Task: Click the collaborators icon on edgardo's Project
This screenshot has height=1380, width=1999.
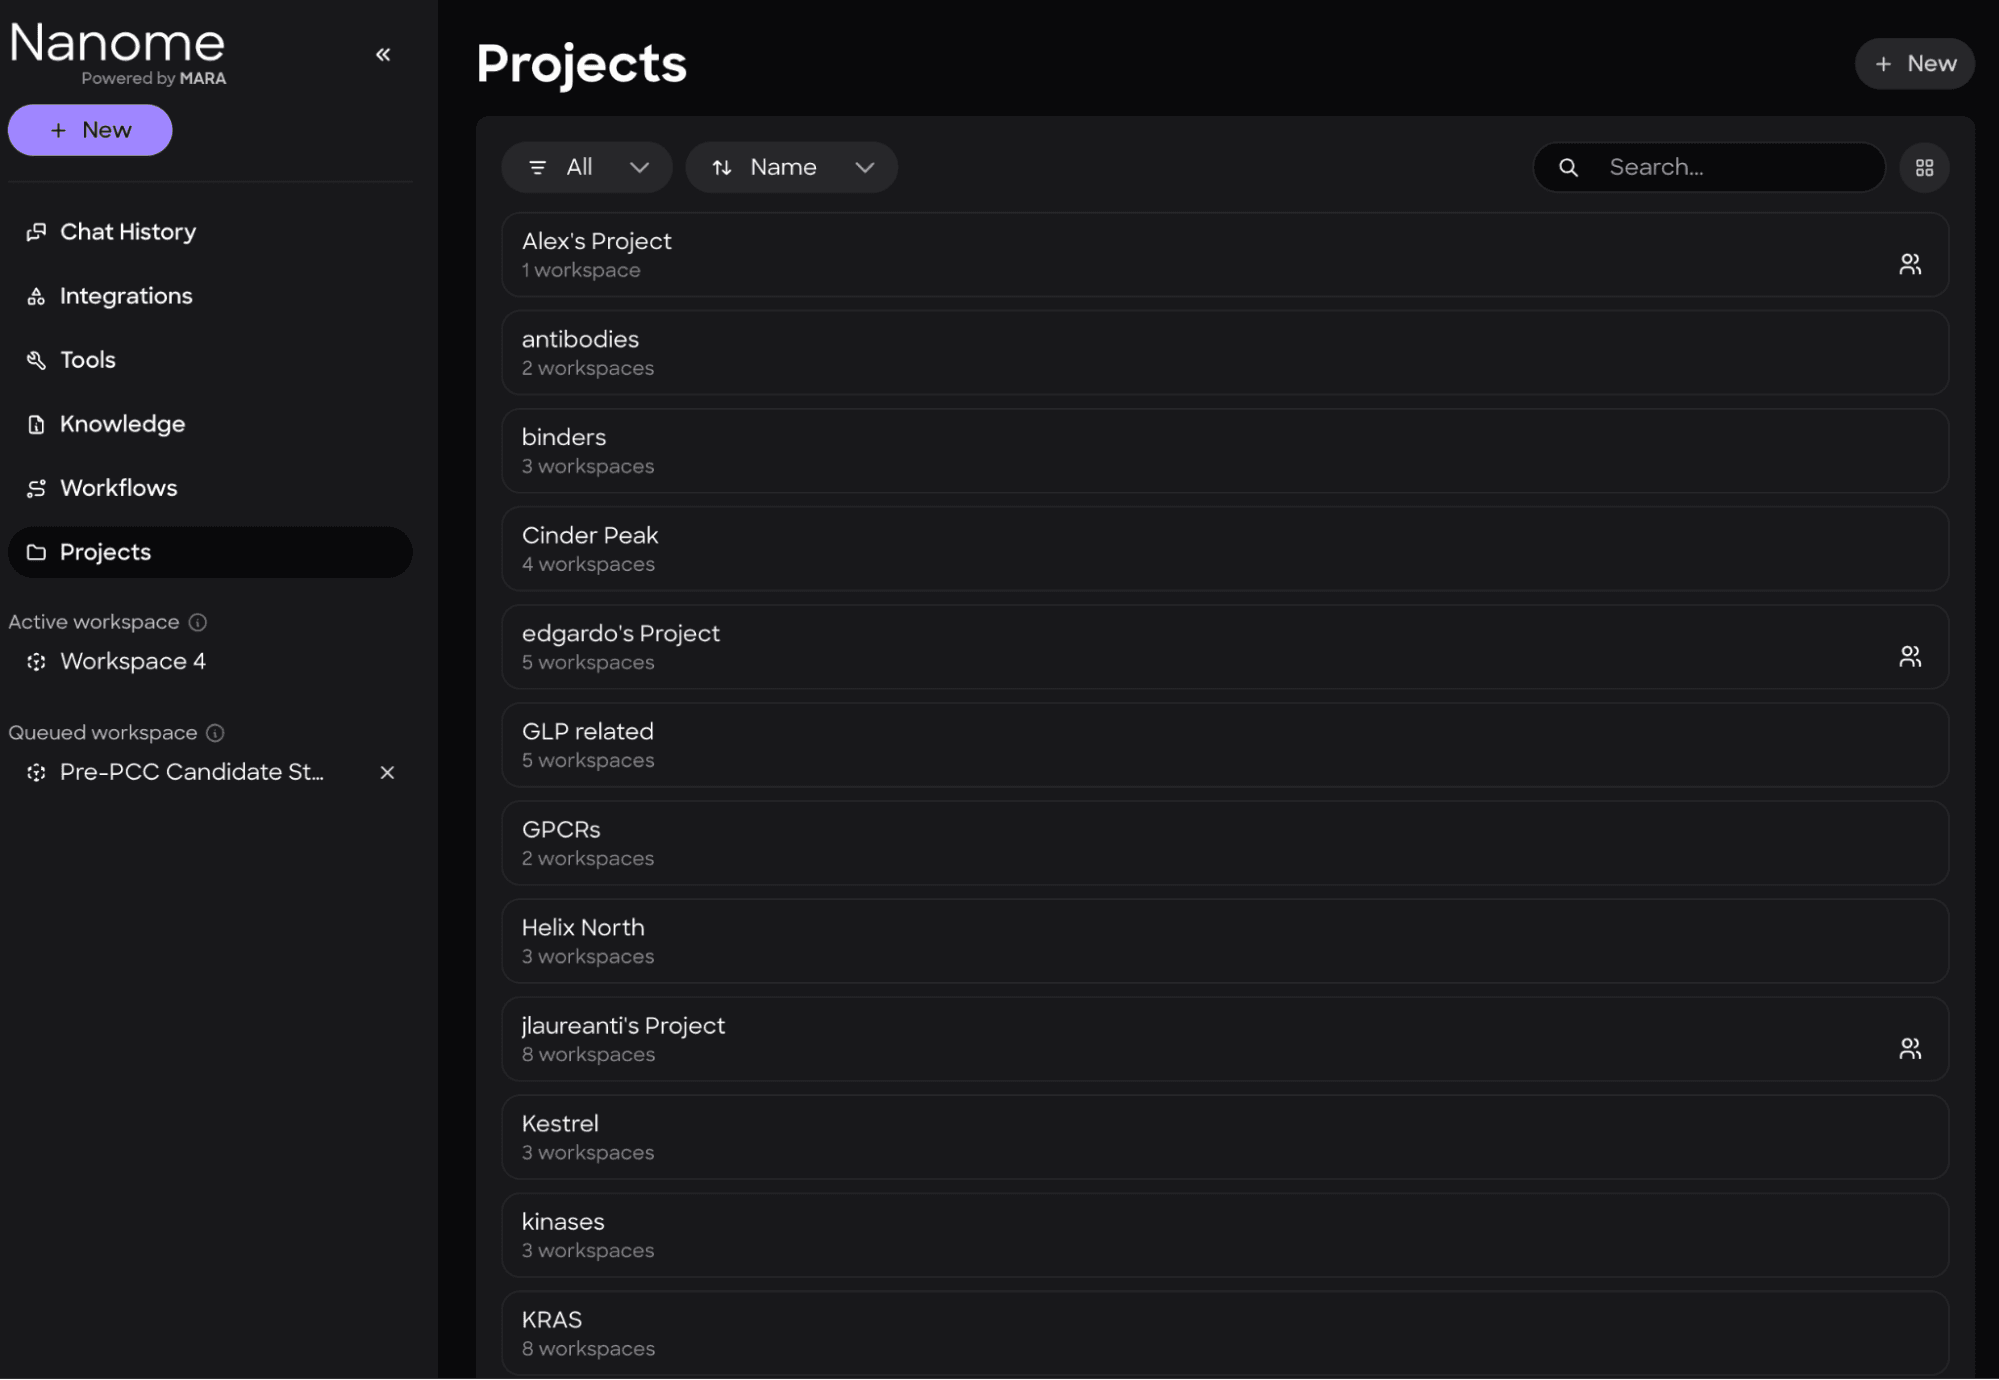Action: coord(1911,656)
